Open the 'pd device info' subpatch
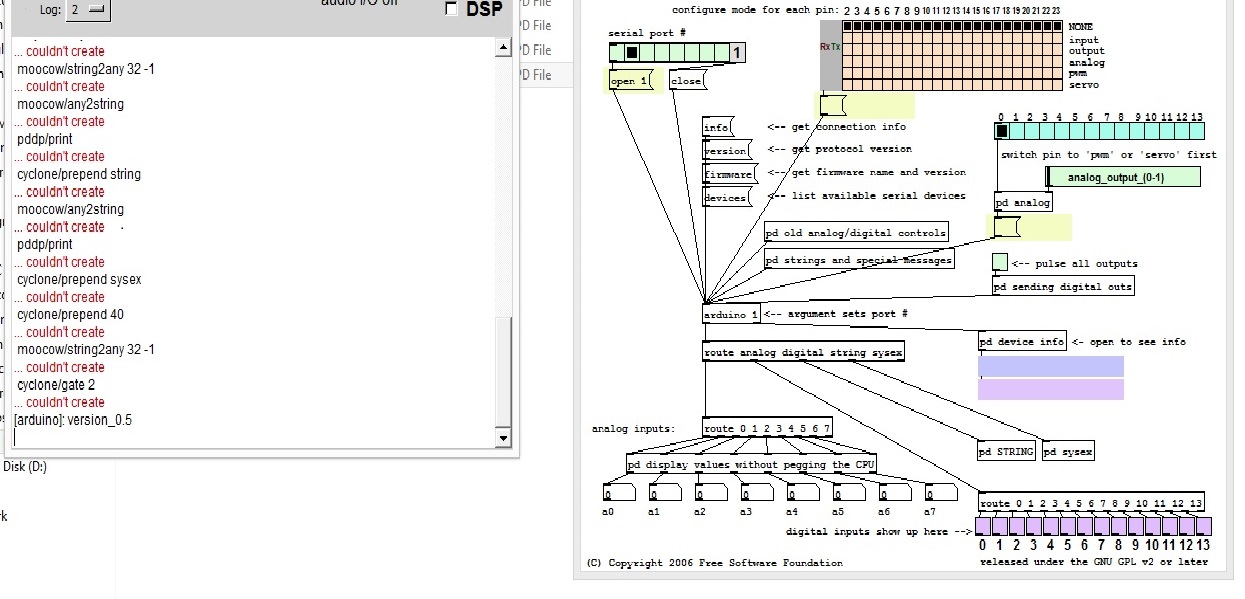This screenshot has width=1245, height=599. [1022, 341]
